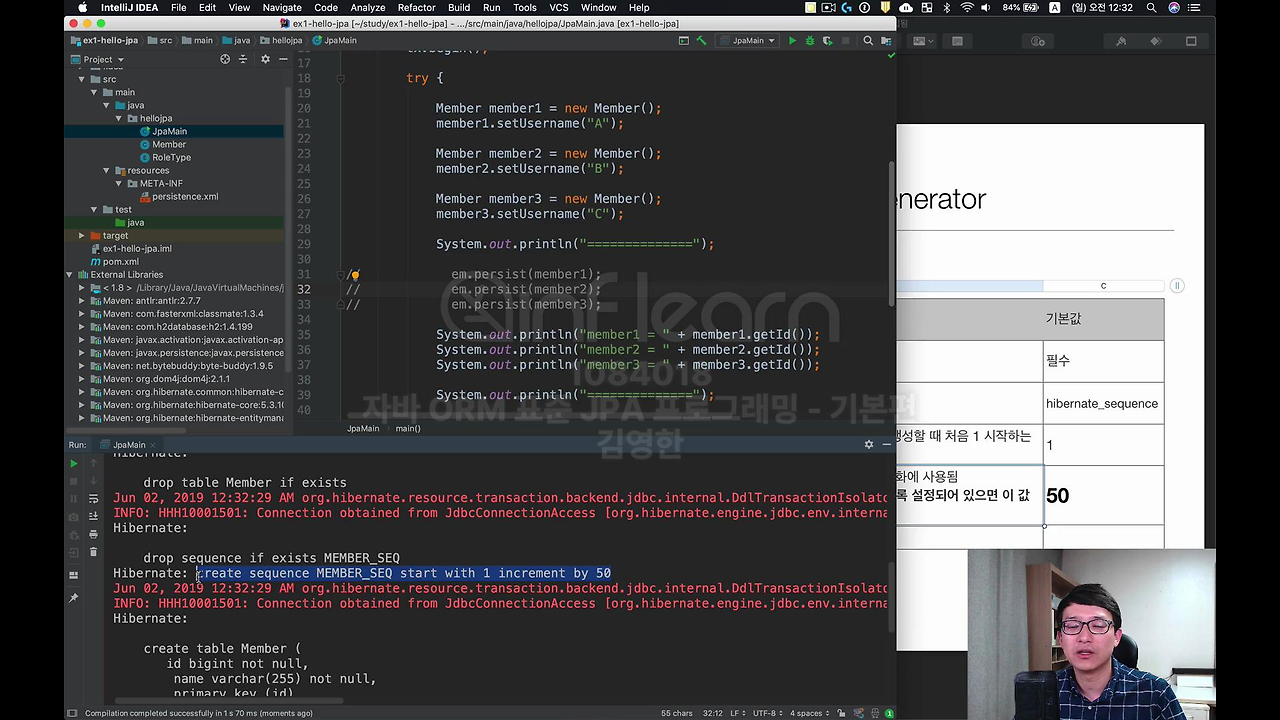Open the Tools menu
1280x720 pixels.
coord(525,8)
